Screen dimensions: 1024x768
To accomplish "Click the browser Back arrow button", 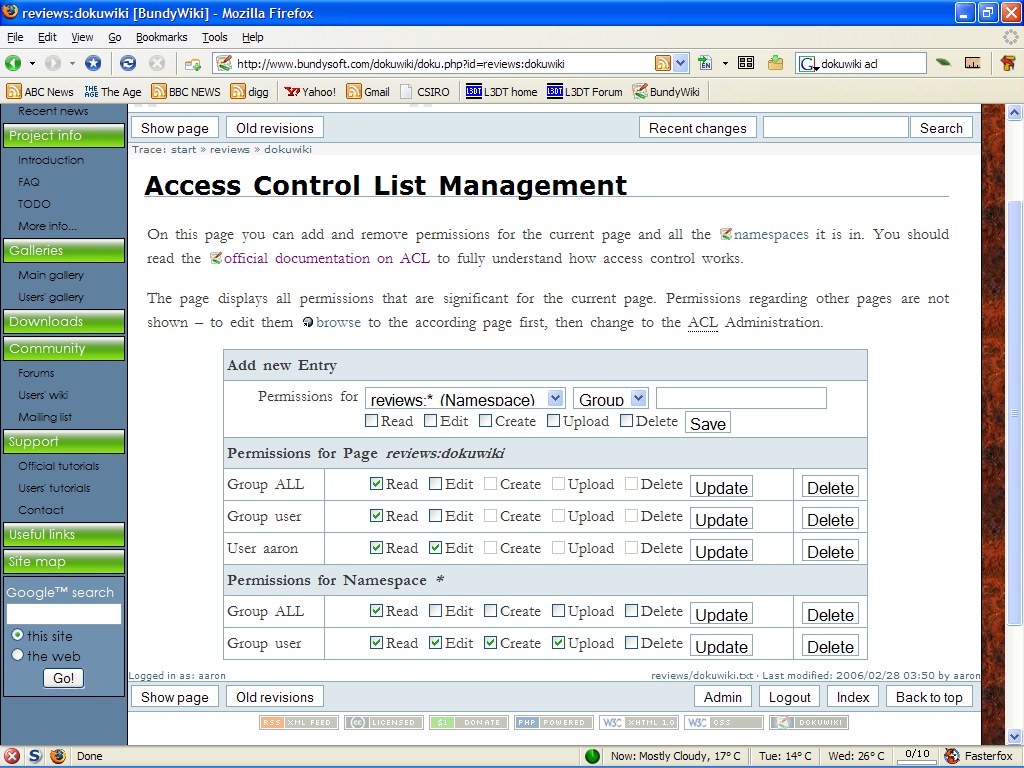I will click(16, 63).
